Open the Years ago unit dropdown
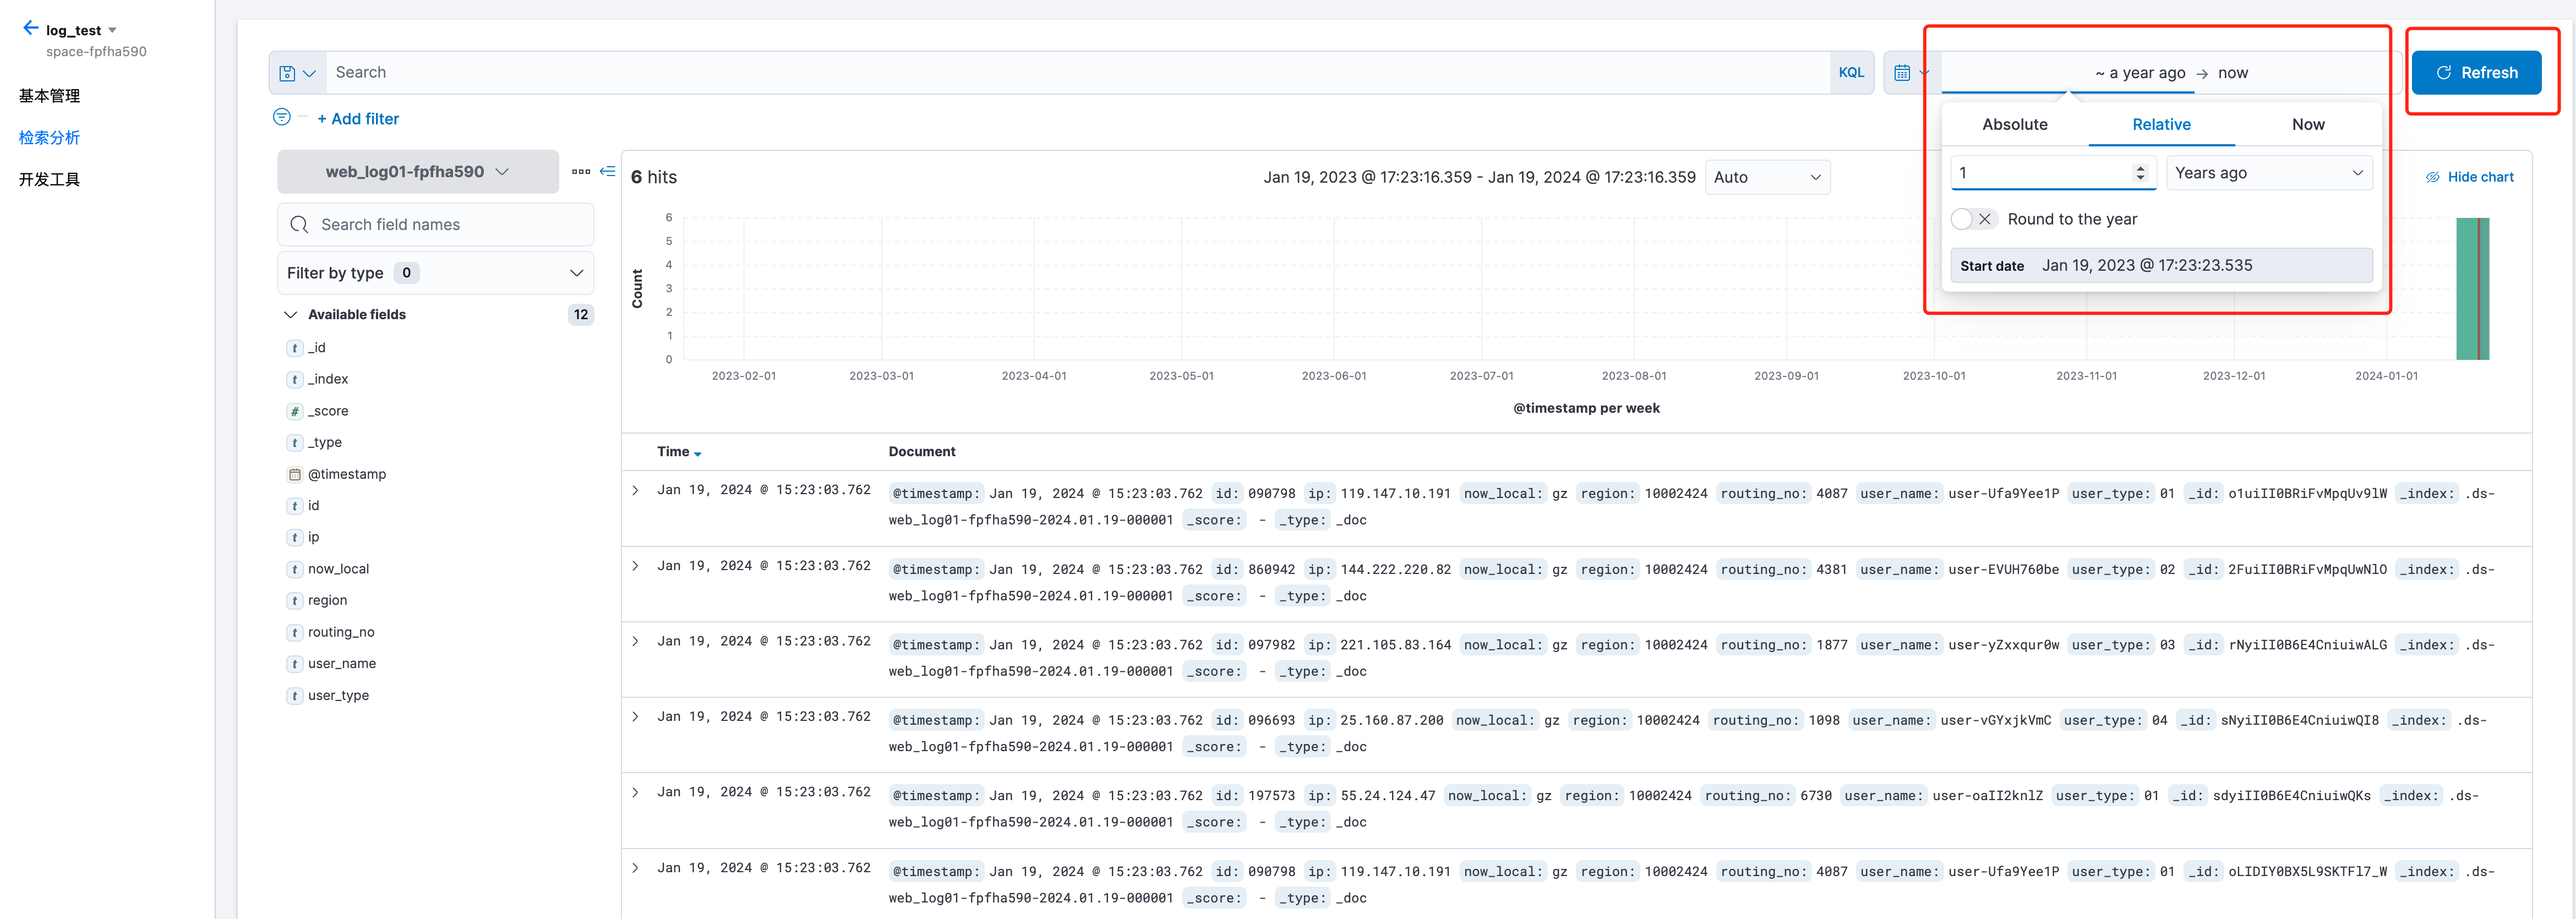The image size is (2576, 919). (2268, 173)
